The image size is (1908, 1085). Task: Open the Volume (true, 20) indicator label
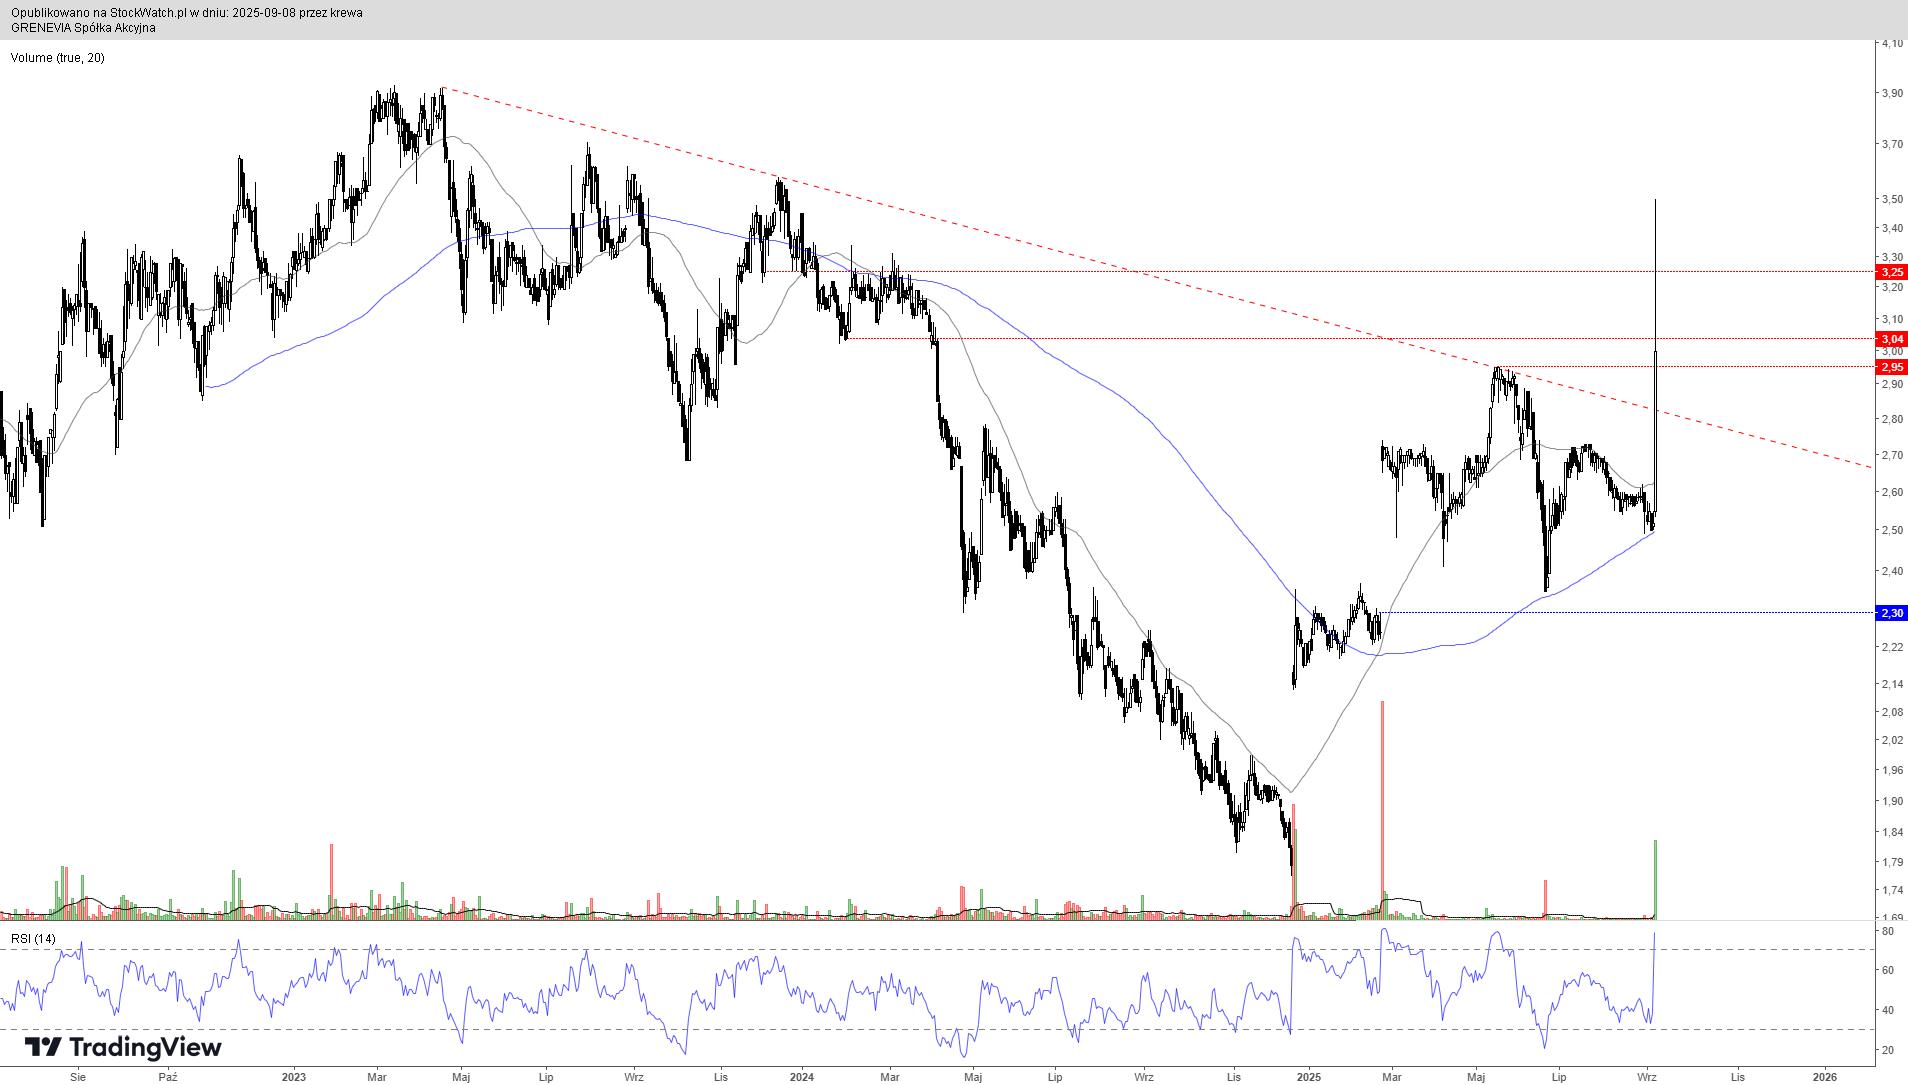click(57, 58)
